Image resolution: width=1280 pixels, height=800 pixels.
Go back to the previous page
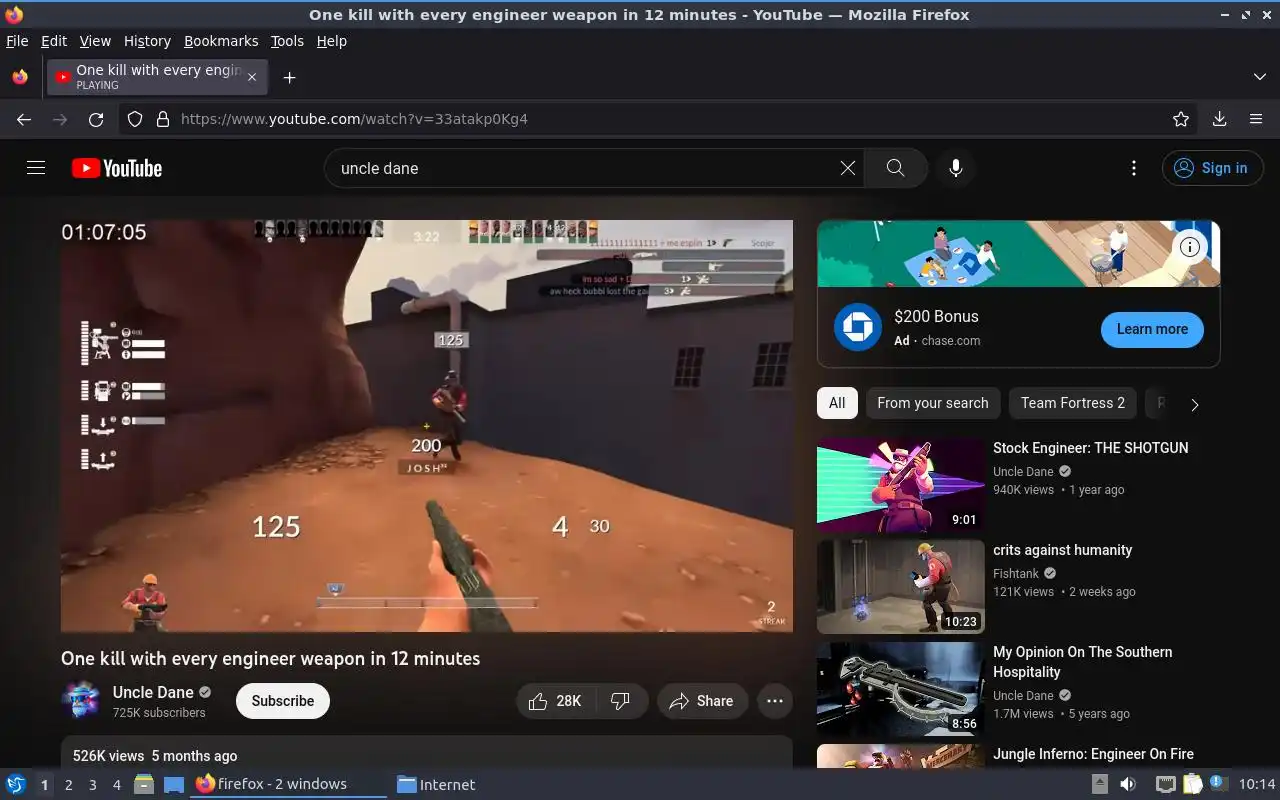click(24, 119)
